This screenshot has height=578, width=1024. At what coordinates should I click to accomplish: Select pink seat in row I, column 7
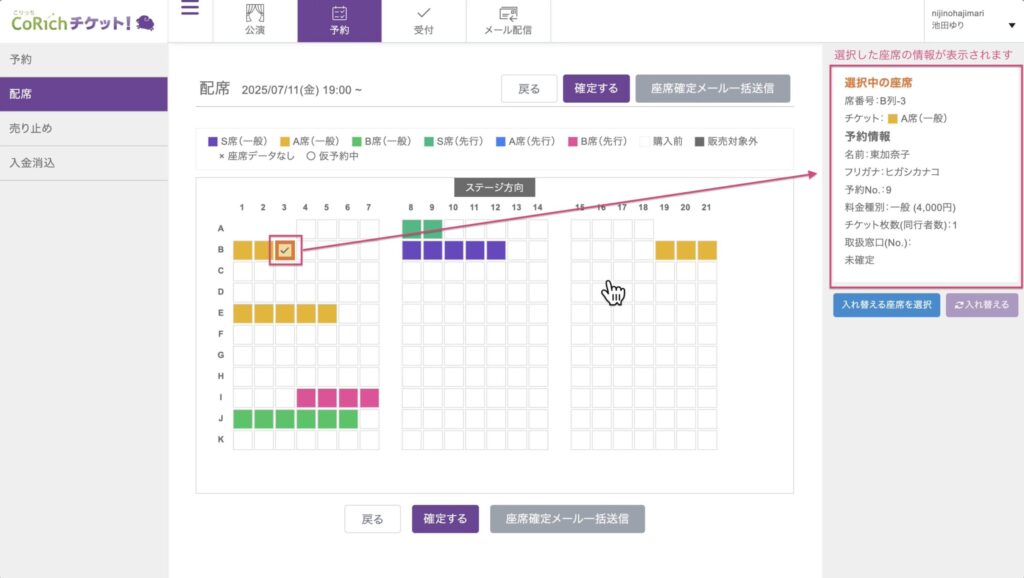(x=369, y=398)
